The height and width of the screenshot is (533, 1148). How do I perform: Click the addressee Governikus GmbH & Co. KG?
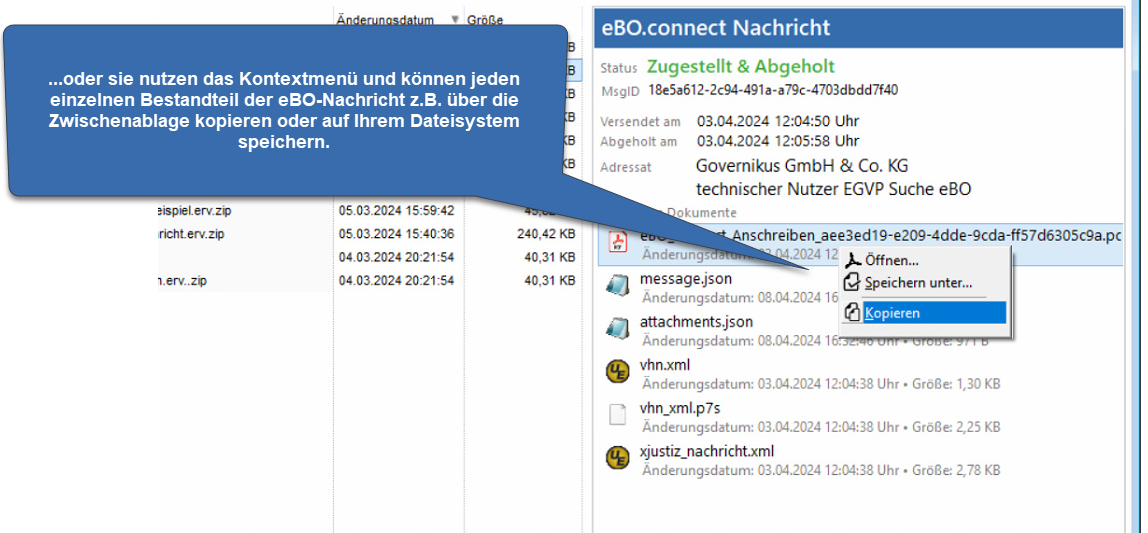coord(802,165)
